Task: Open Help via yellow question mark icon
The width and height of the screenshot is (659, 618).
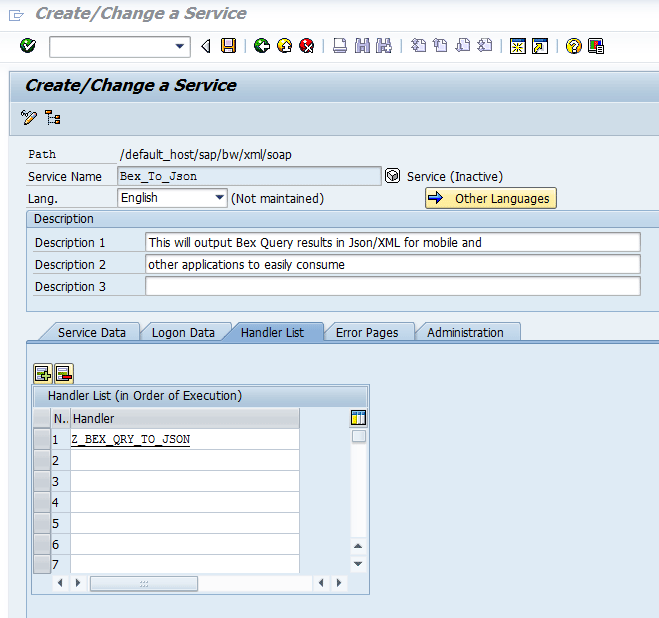Action: (x=573, y=46)
